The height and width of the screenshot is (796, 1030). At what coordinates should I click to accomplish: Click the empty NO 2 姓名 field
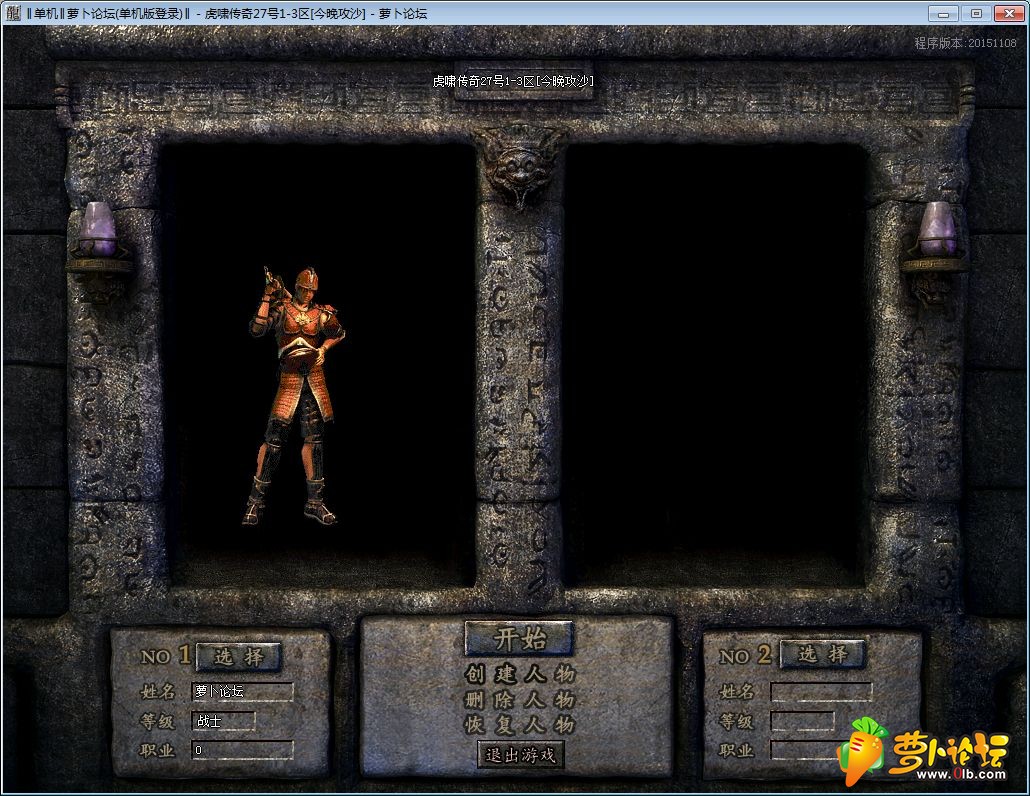821,692
